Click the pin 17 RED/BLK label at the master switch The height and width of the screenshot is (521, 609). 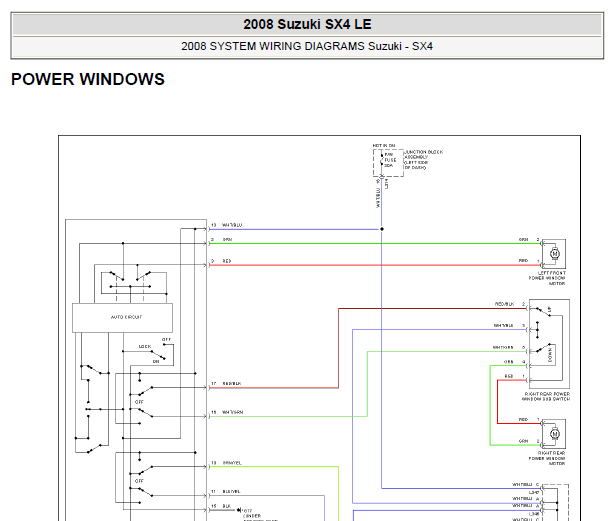pyautogui.click(x=226, y=383)
